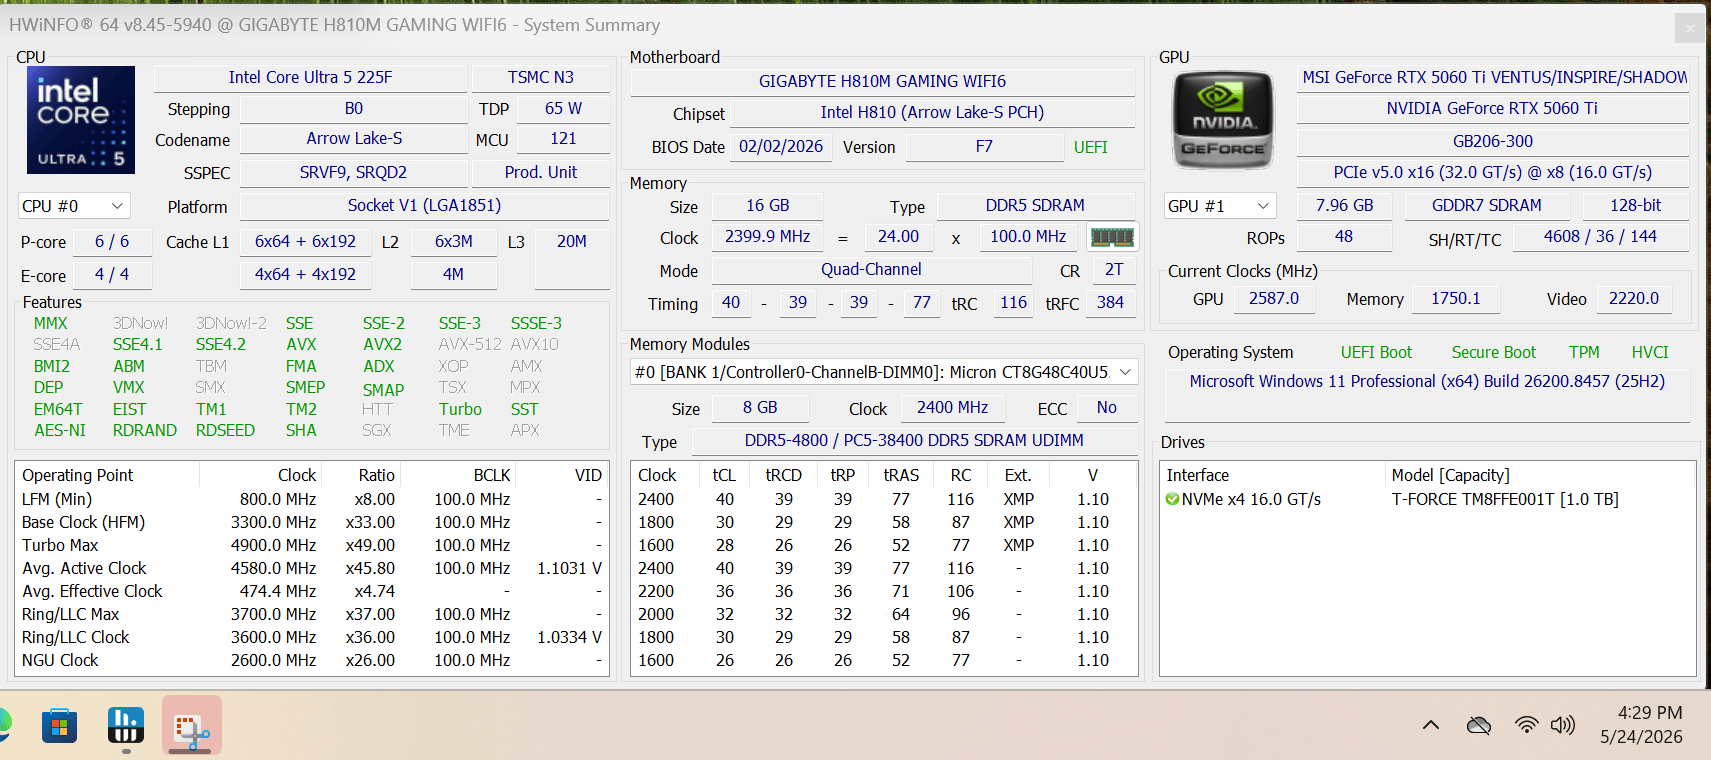Click the Intel Core Ultra 5 225F field
Viewport: 1711px width, 760px height.
pos(310,78)
